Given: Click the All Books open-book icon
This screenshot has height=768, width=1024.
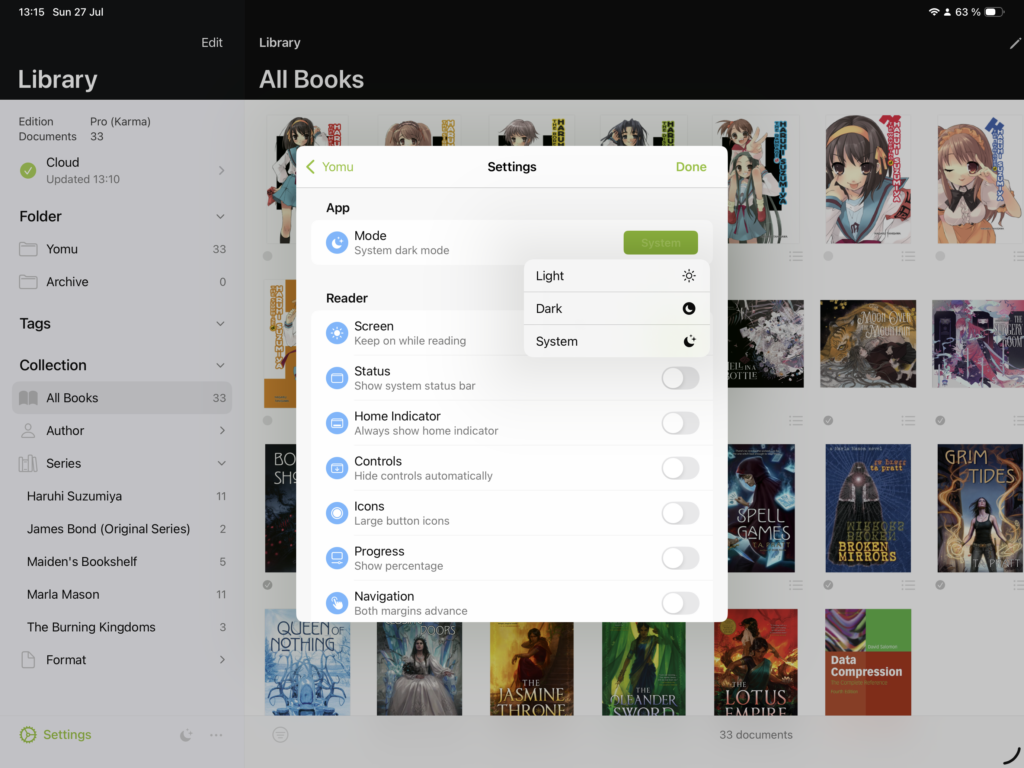Looking at the screenshot, I should pos(28,398).
